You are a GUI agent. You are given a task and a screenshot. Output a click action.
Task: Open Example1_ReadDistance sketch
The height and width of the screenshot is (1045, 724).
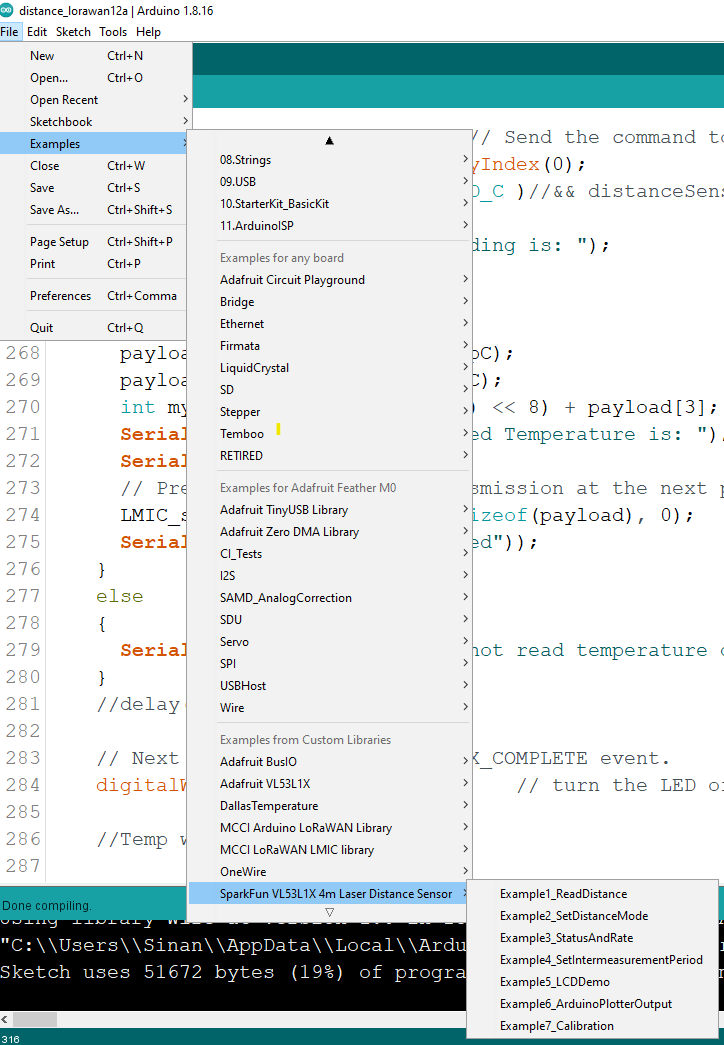[x=564, y=894]
